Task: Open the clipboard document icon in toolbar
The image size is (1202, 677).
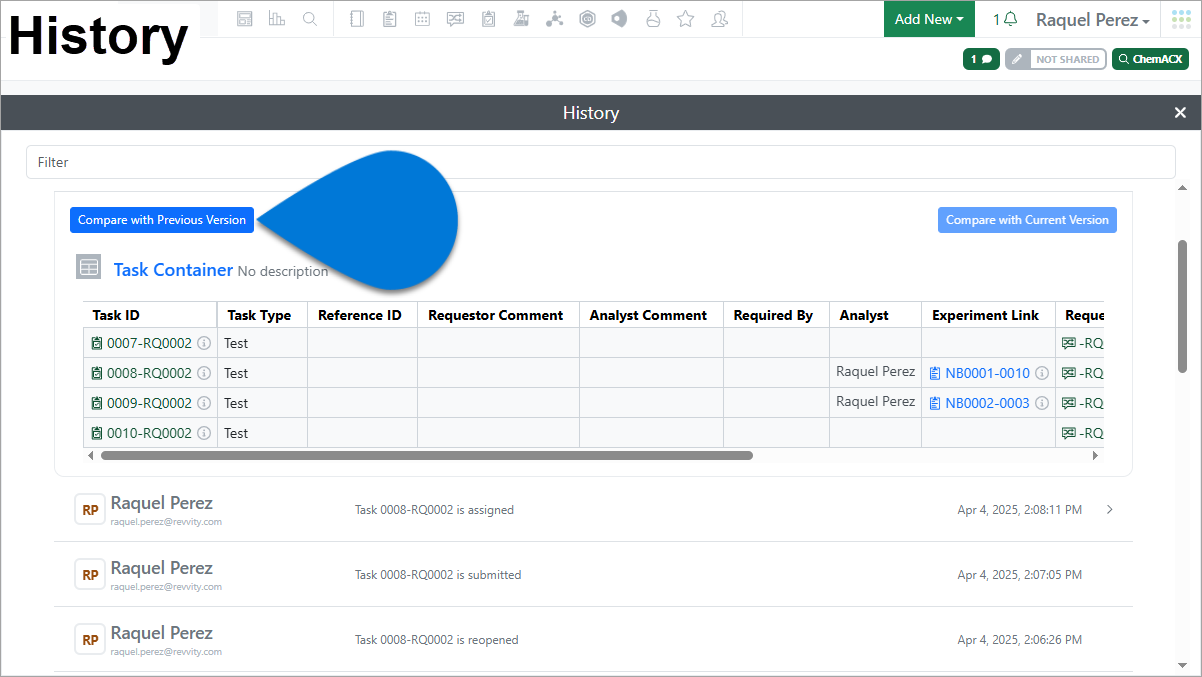Action: (390, 19)
